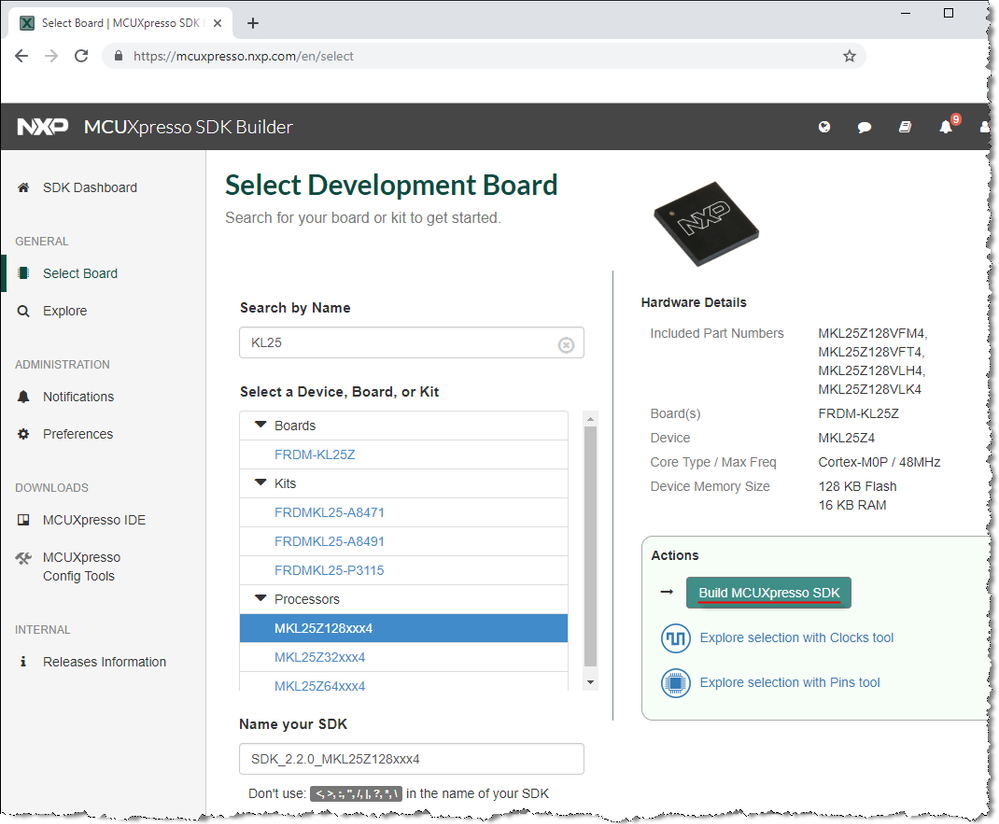This screenshot has height=824, width=999.
Task: Collapse the Kits group
Action: (x=260, y=482)
